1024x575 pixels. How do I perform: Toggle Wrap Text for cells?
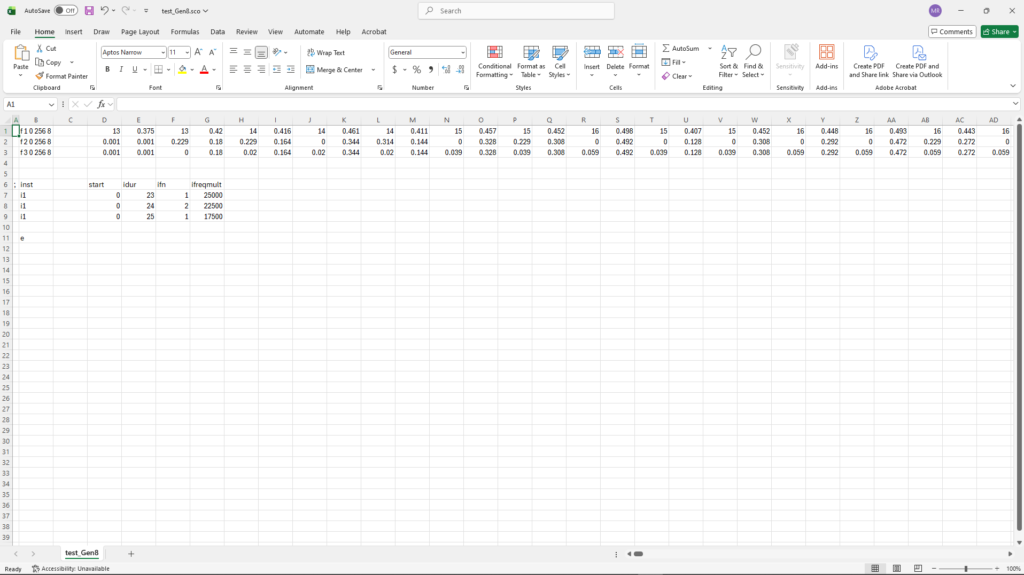(311, 52)
